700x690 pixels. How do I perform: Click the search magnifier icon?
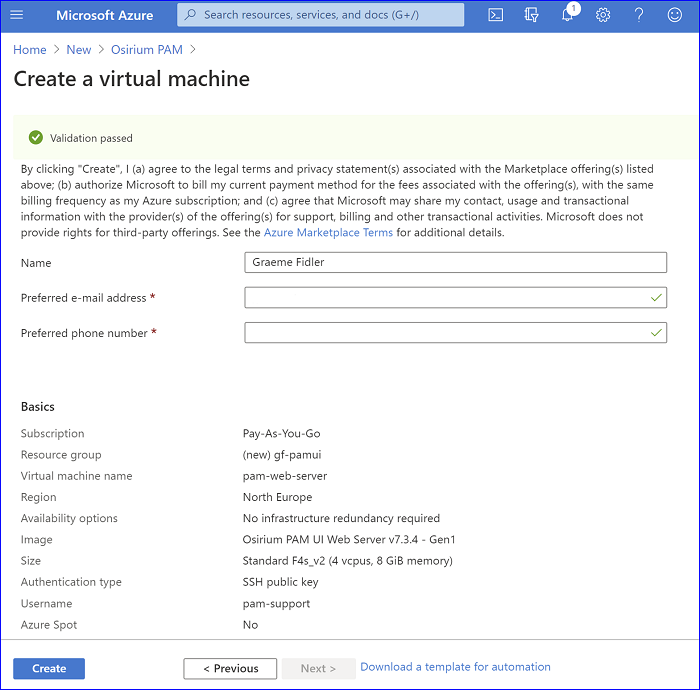[190, 15]
